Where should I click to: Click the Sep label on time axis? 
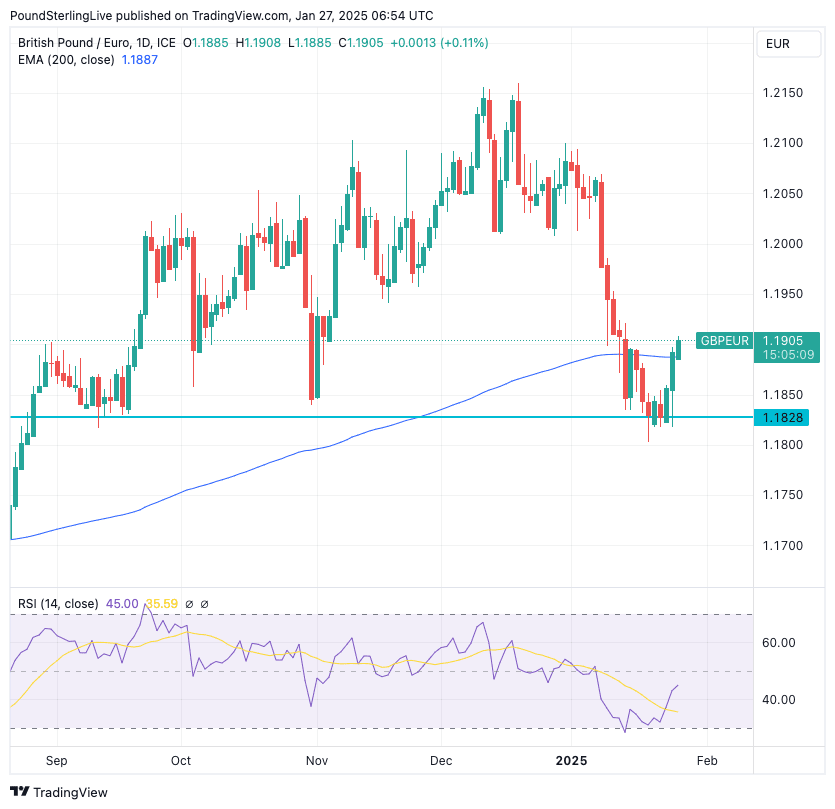(56, 761)
